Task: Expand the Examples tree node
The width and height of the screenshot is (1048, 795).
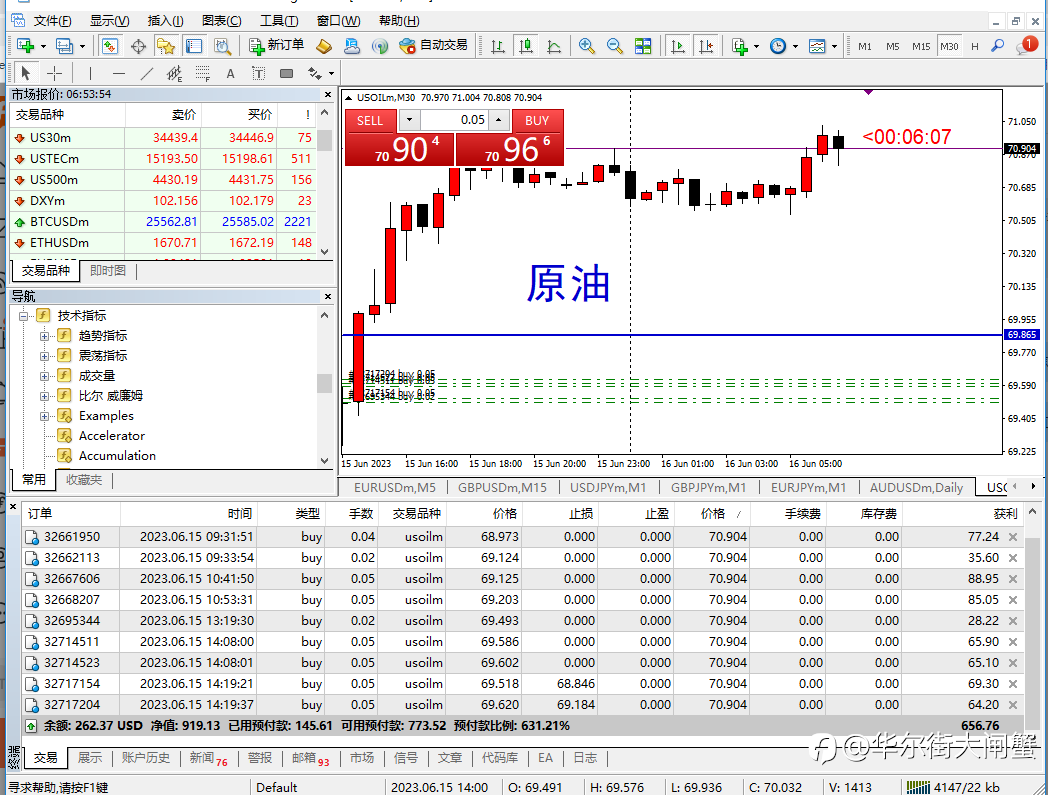Action: [44, 416]
